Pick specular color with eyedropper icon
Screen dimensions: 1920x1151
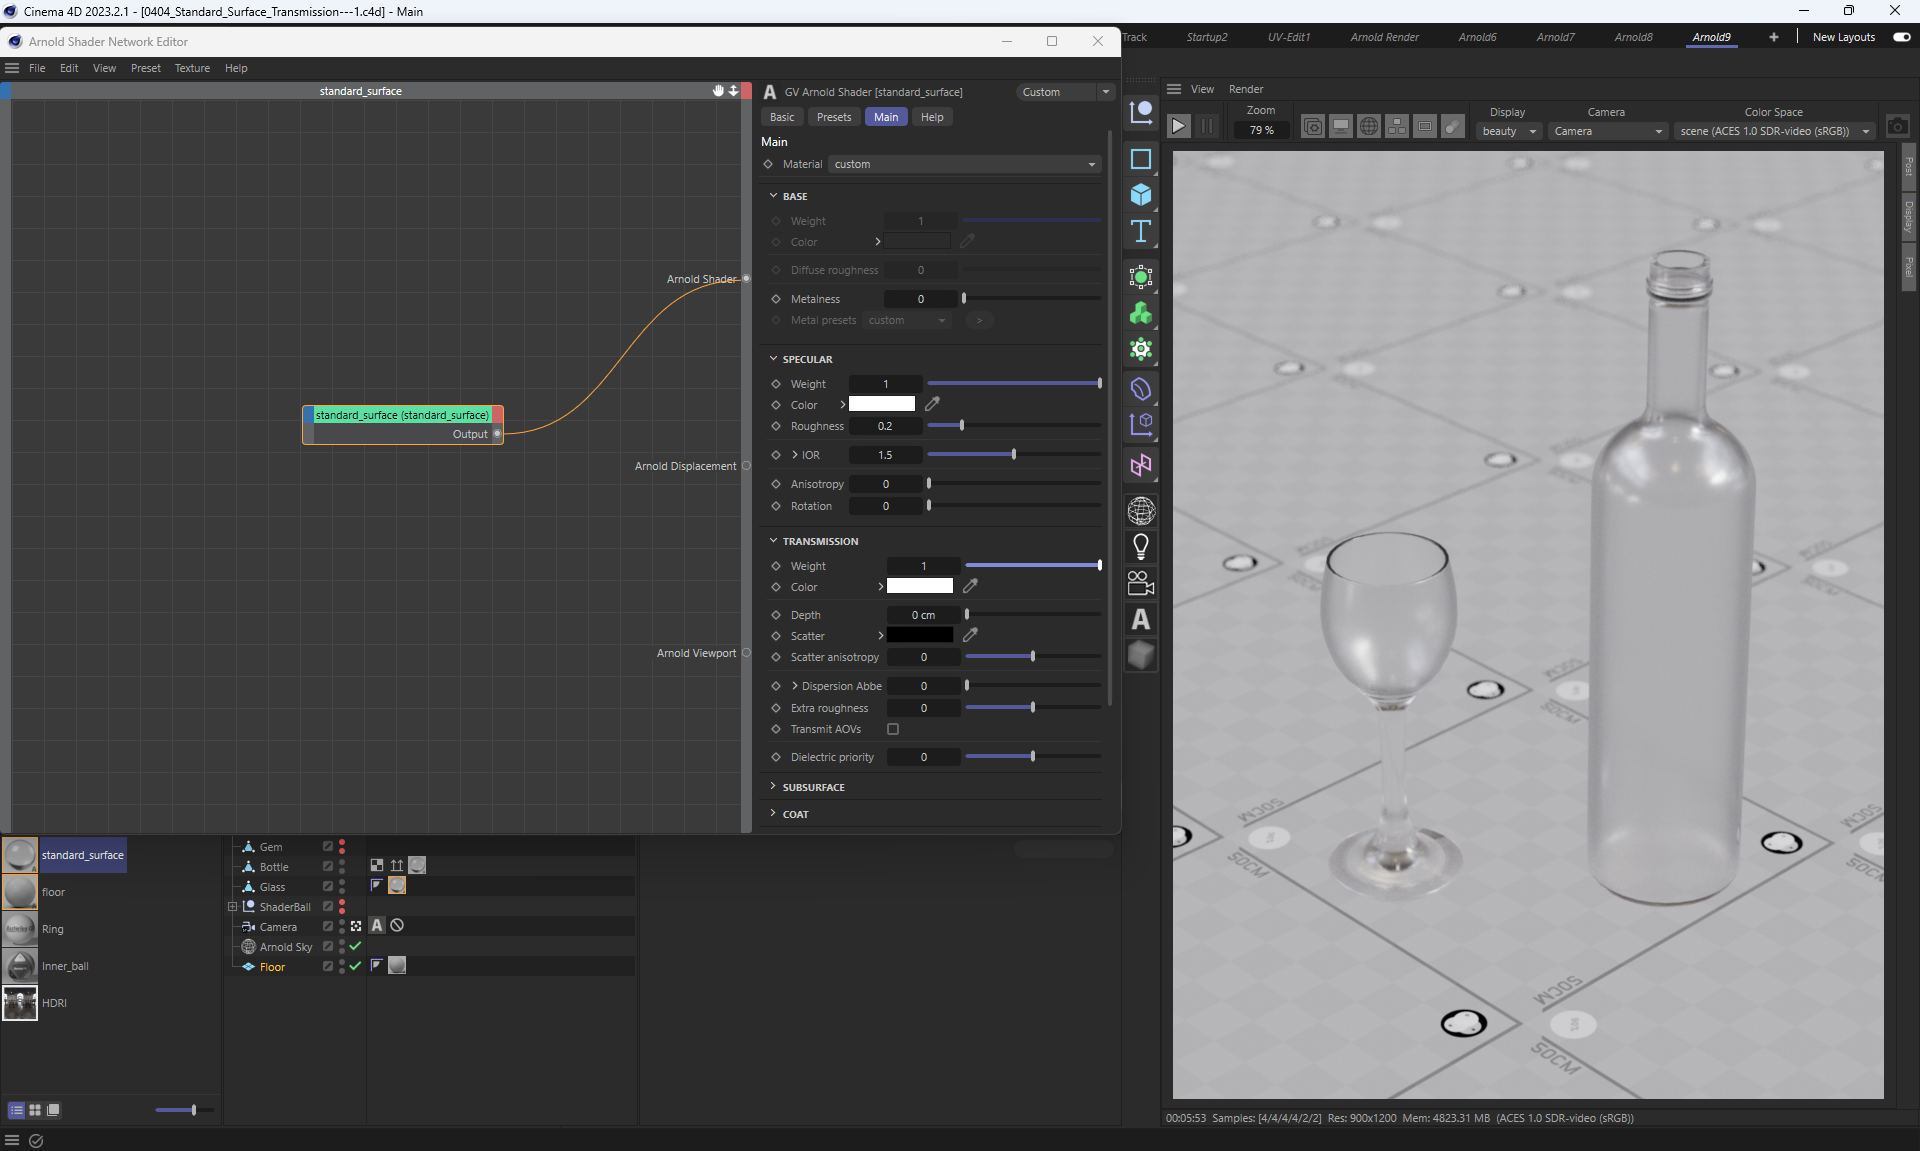[x=932, y=404]
